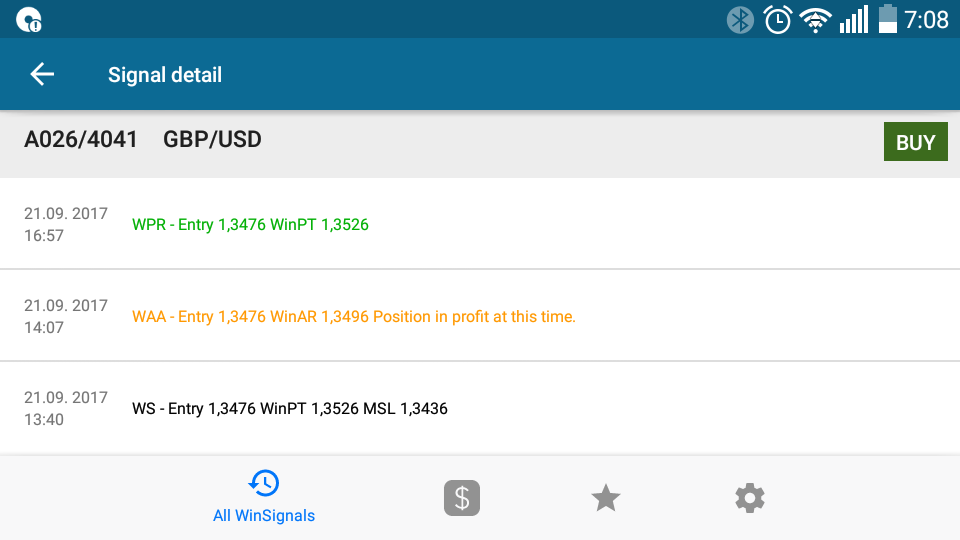This screenshot has width=960, height=540.
Task: Open the dollar sign tab icon
Action: click(462, 498)
